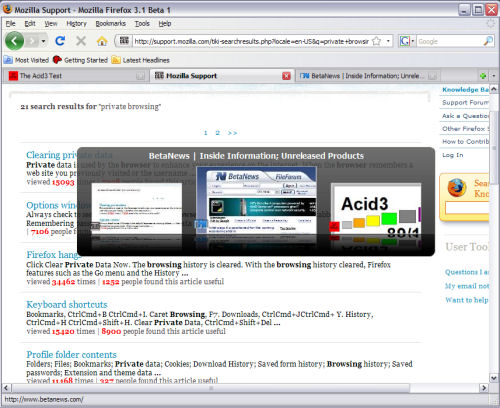Go to results page 1

(206, 133)
